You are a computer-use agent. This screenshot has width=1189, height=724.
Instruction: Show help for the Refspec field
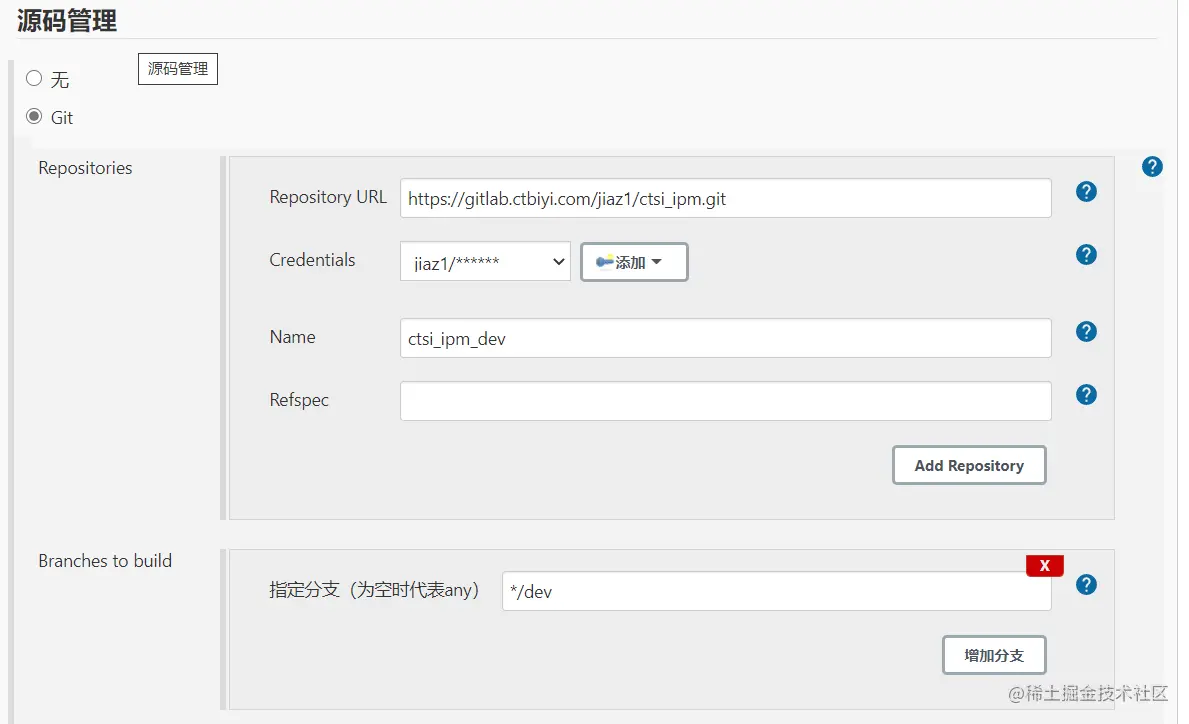pyautogui.click(x=1086, y=395)
